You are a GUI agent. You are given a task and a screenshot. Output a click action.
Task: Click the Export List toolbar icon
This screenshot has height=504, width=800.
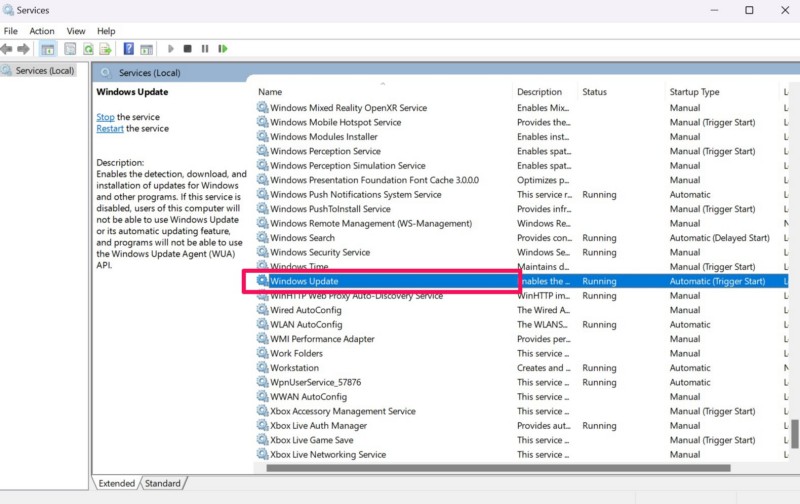point(105,48)
